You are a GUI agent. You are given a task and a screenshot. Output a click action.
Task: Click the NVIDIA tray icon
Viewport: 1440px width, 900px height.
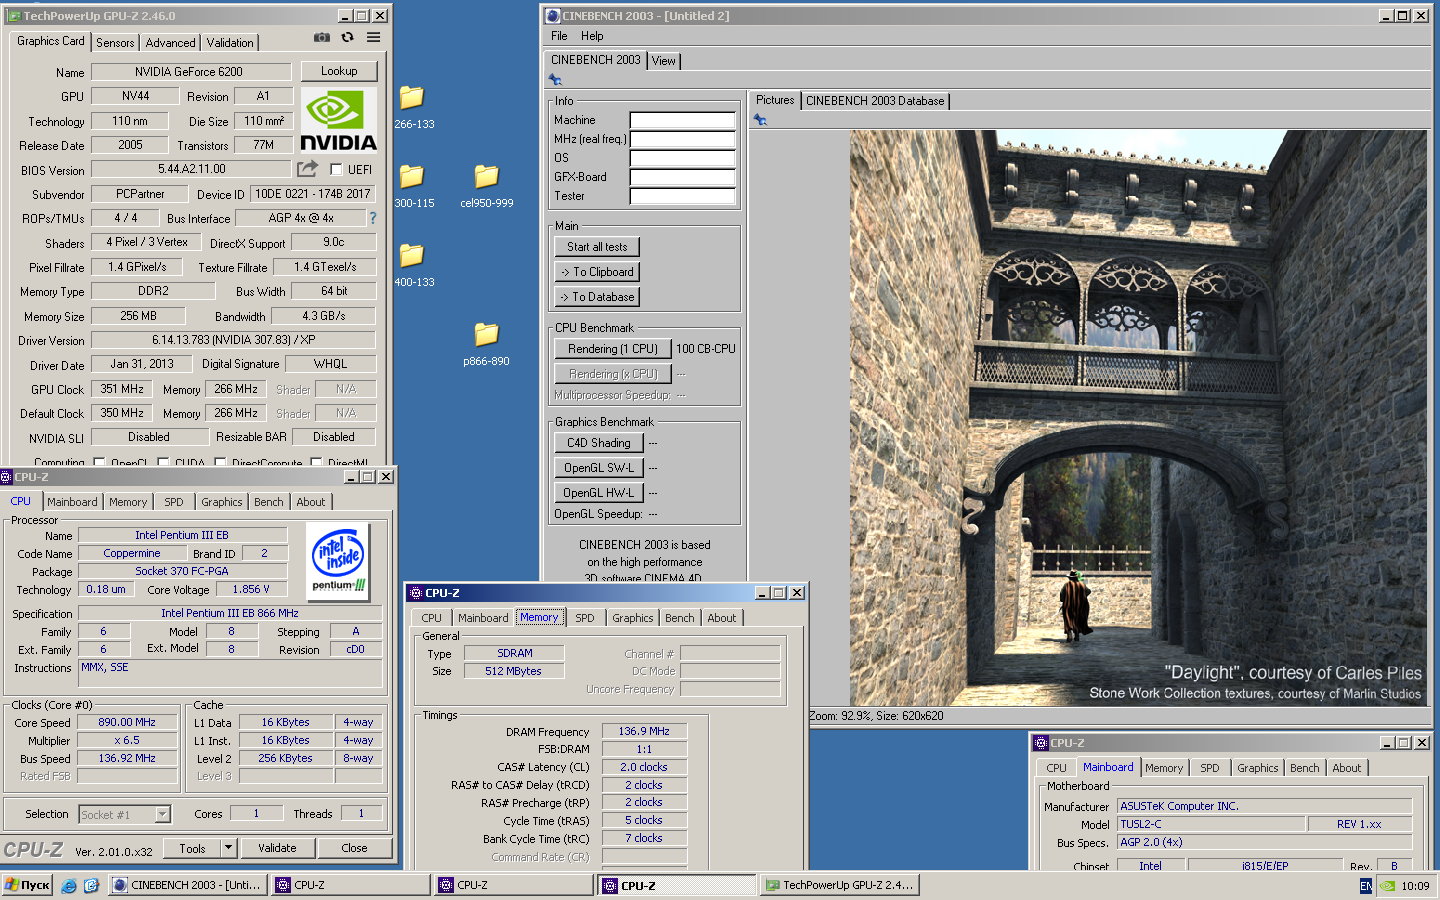click(x=1387, y=886)
